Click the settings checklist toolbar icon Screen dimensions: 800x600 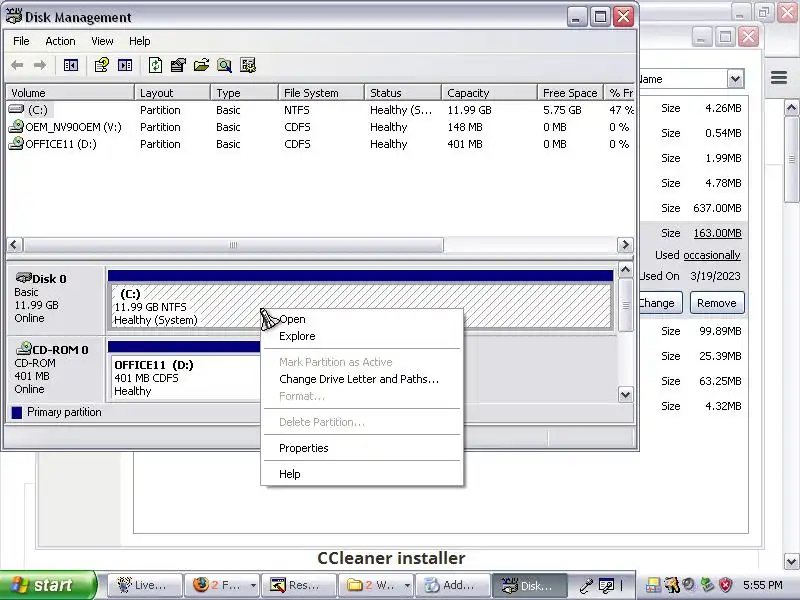click(248, 65)
